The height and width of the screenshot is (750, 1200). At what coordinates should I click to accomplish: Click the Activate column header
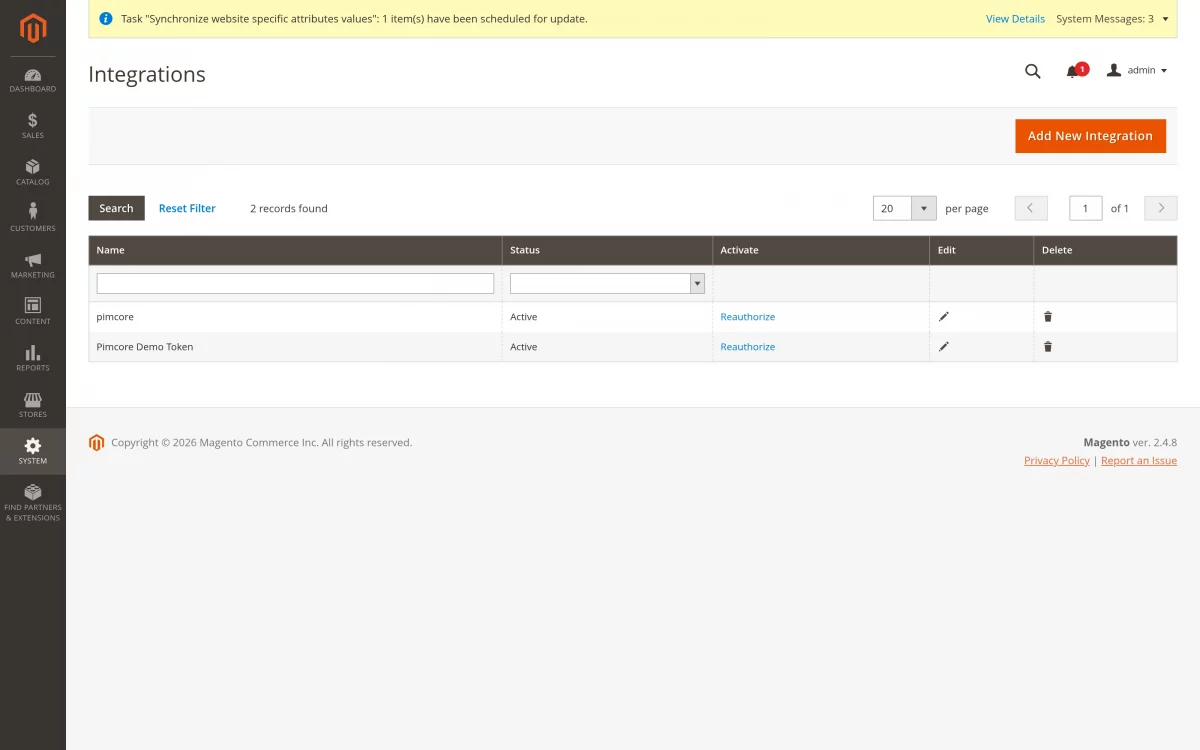[x=821, y=250]
